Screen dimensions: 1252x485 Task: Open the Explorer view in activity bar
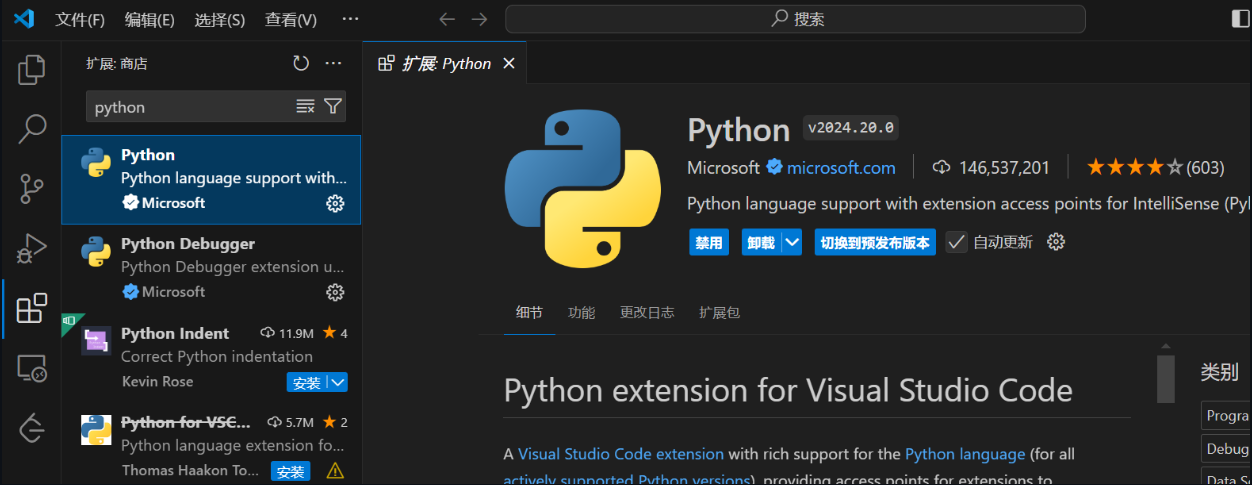[x=32, y=69]
